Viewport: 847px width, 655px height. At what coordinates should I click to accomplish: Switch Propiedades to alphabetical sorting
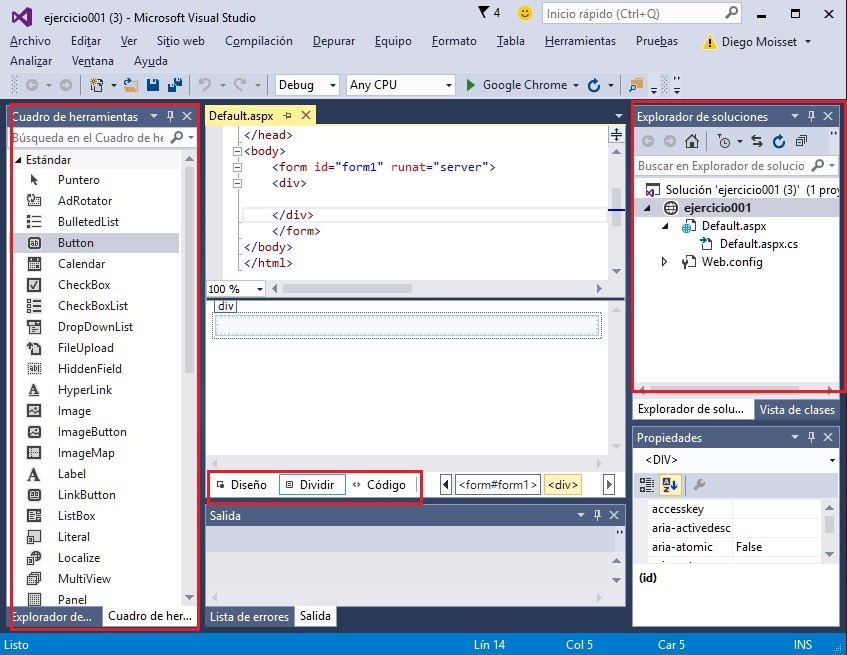(x=670, y=484)
